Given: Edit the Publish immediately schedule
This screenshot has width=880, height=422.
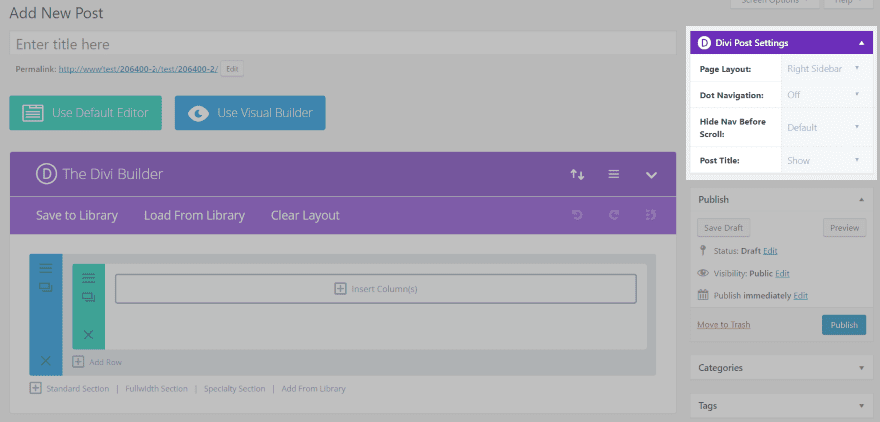Looking at the screenshot, I should coord(800,295).
